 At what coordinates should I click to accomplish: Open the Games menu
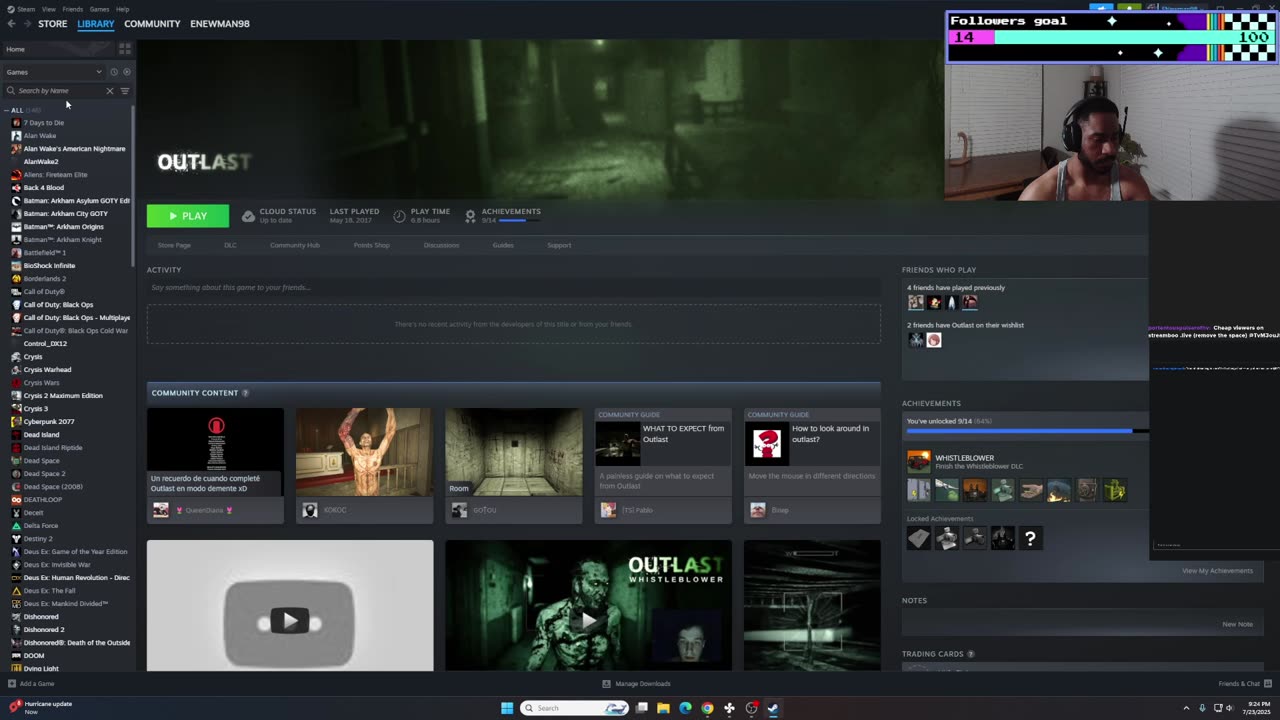[x=99, y=9]
